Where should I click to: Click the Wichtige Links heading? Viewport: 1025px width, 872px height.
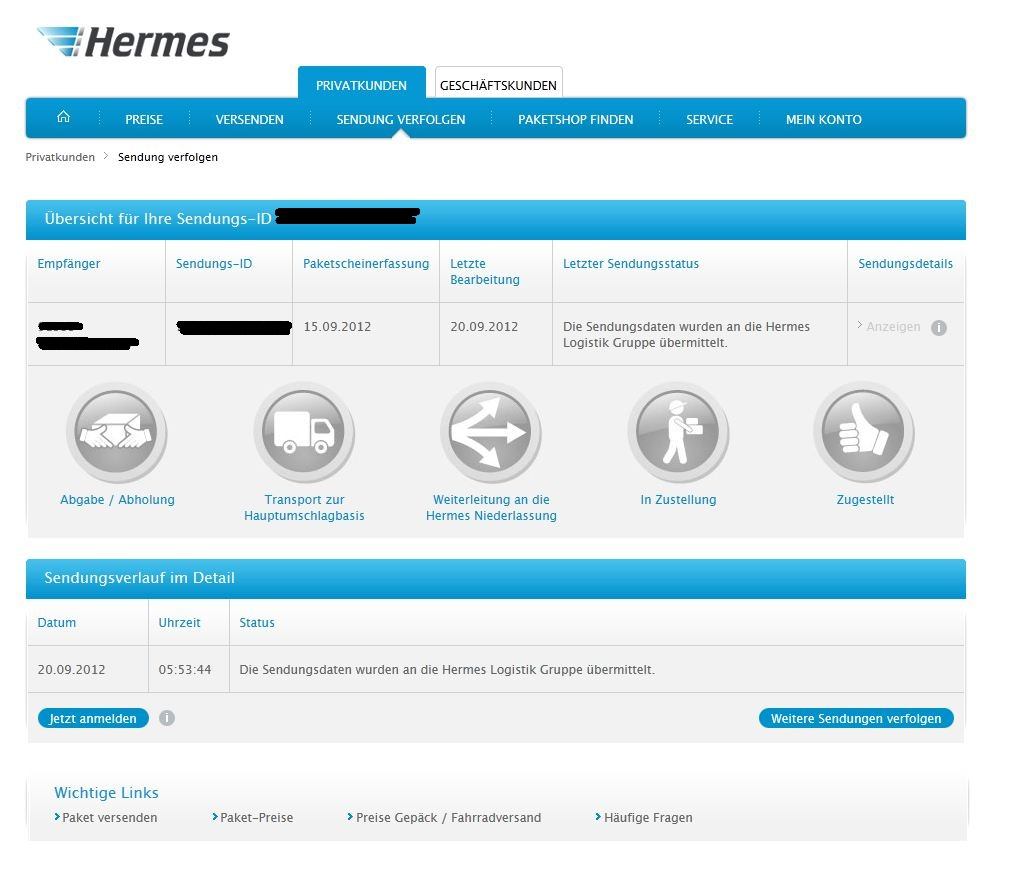107,792
